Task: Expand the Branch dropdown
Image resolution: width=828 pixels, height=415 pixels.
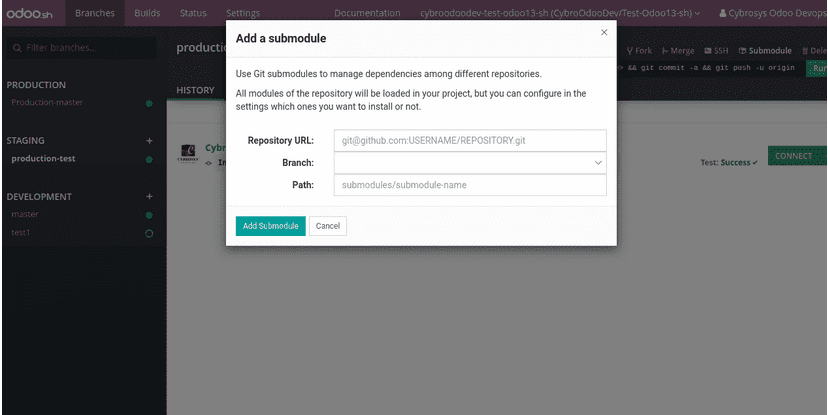Action: [x=470, y=163]
